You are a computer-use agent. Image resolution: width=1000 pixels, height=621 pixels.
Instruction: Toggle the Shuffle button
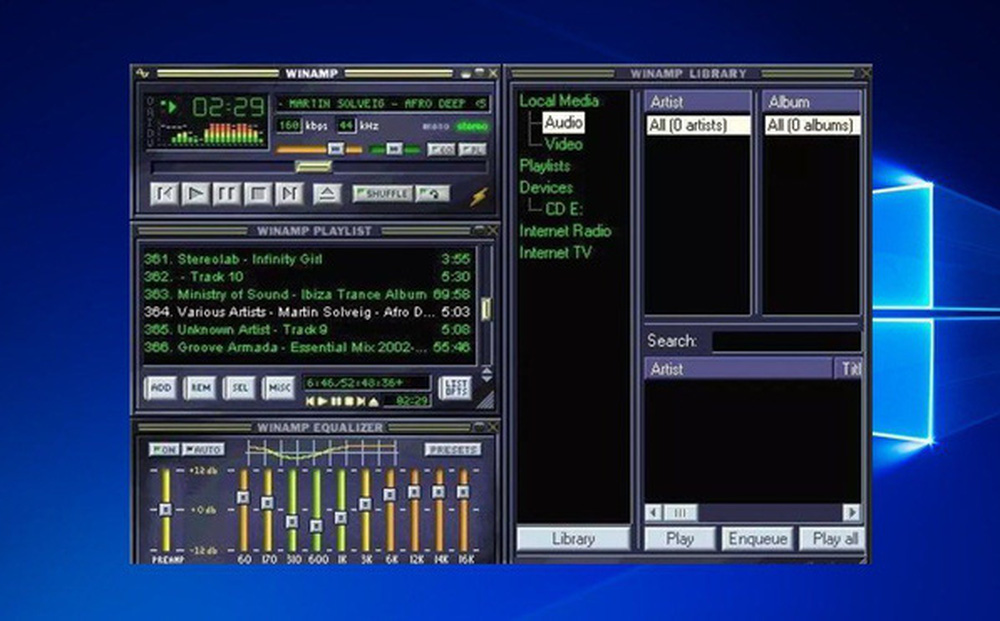click(382, 193)
